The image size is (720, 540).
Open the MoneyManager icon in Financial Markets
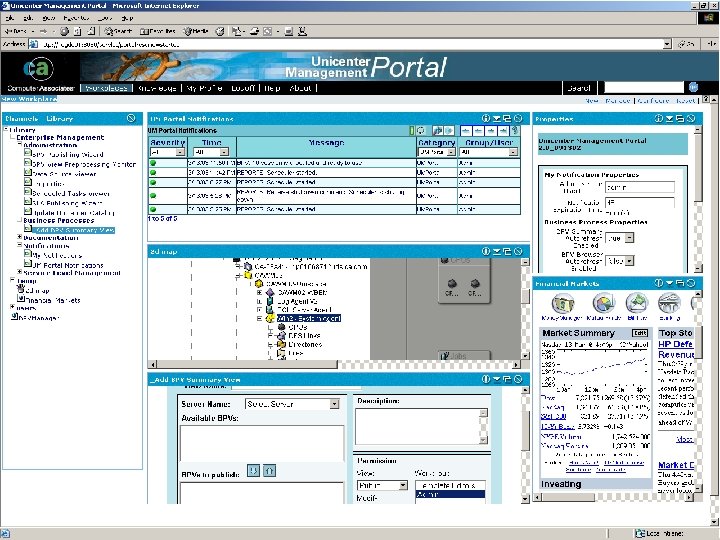tap(562, 304)
